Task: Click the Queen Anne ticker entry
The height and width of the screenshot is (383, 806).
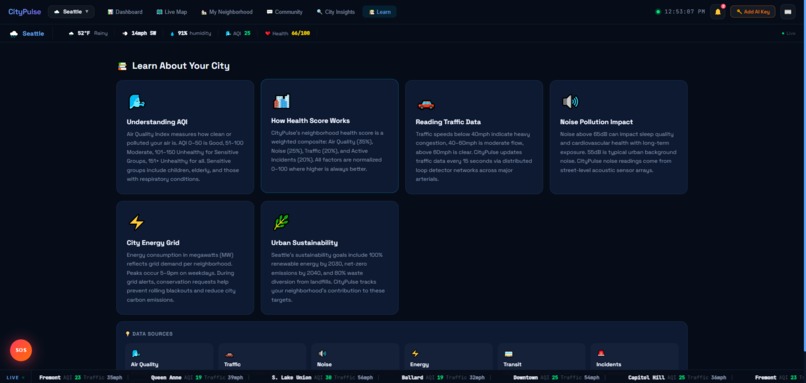Action: click(197, 377)
